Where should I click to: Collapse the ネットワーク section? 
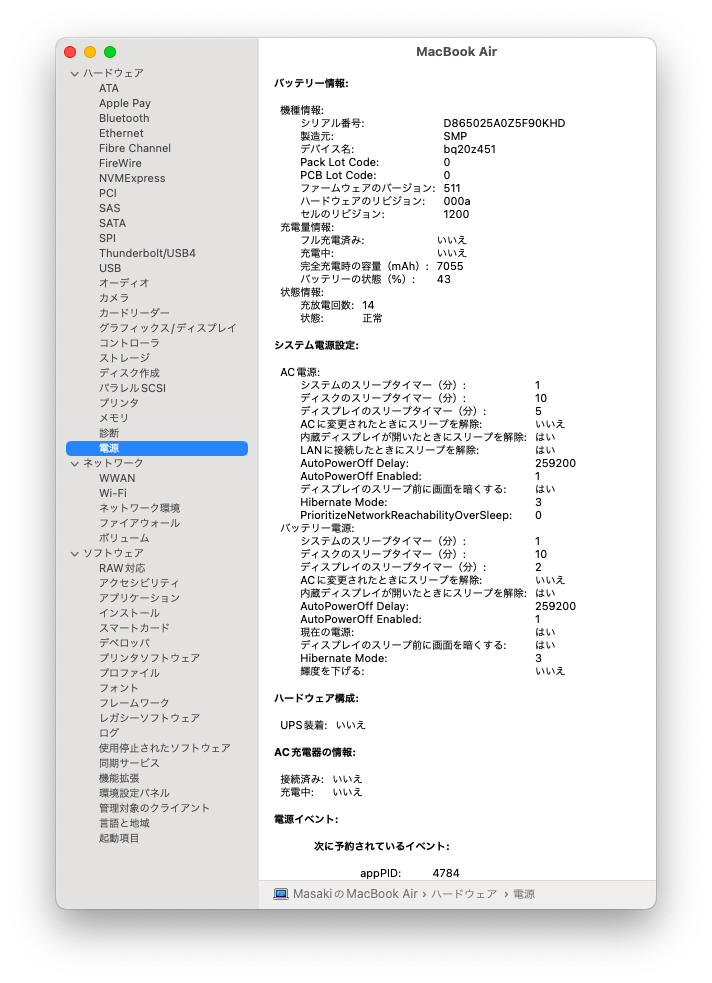pos(75,463)
